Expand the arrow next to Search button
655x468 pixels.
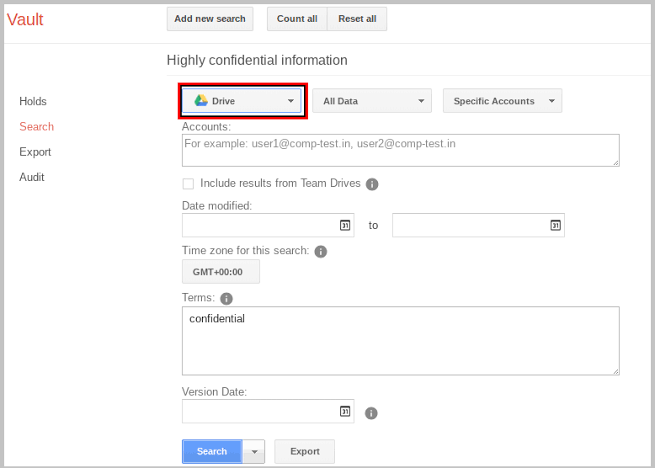(x=254, y=452)
